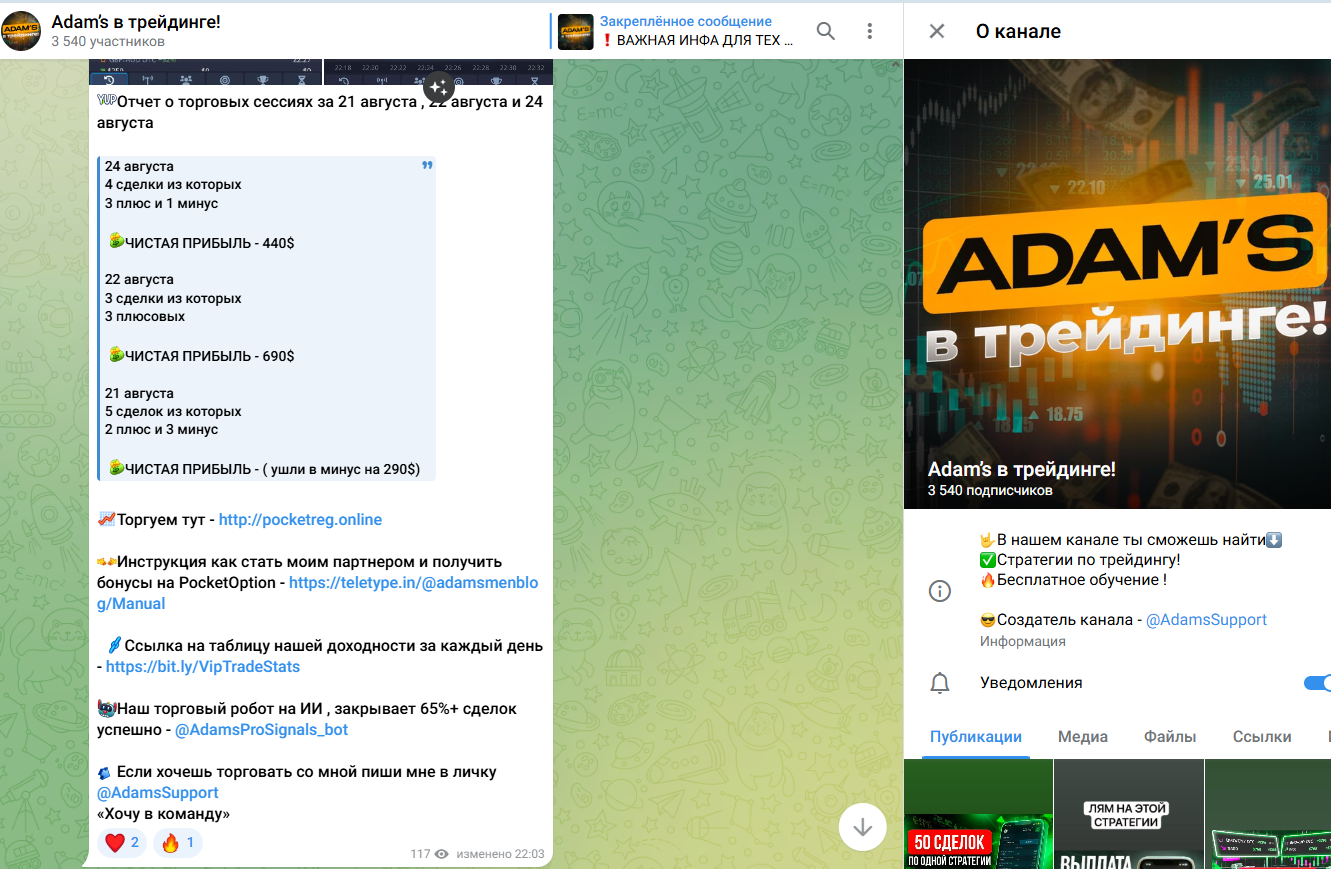The image size is (1331, 869).
Task: Switch to the Медиа tab
Action: click(x=1083, y=737)
